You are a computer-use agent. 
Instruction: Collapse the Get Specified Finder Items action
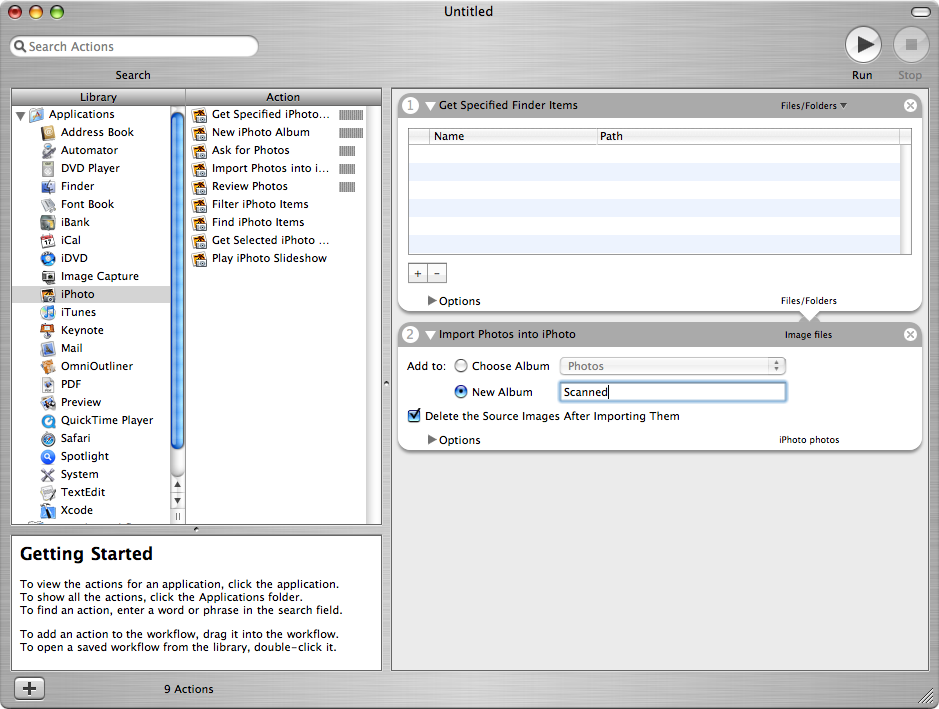(430, 106)
